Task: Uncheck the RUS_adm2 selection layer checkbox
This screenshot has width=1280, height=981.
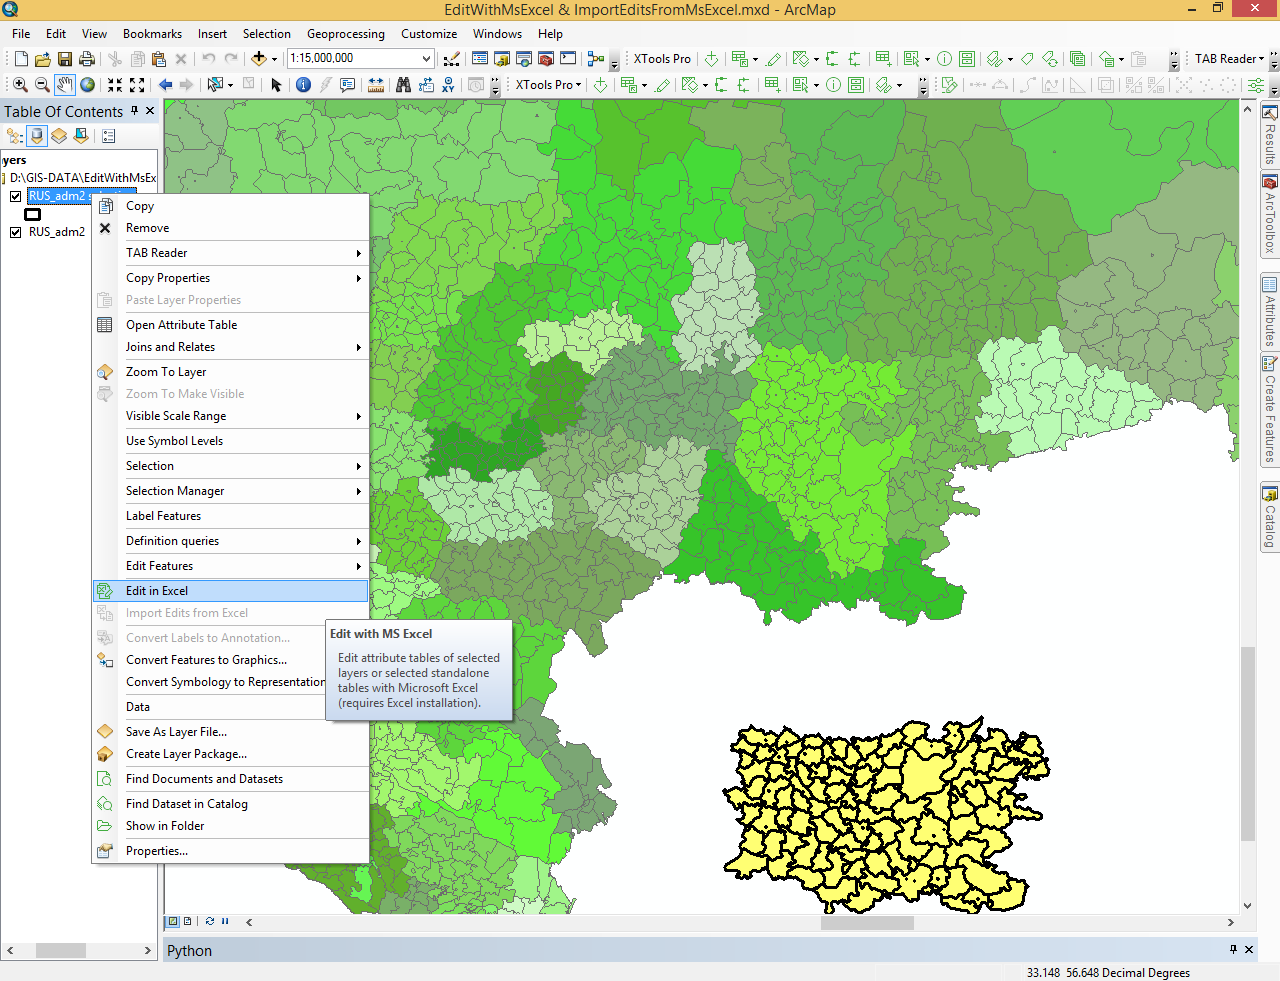Action: point(15,196)
